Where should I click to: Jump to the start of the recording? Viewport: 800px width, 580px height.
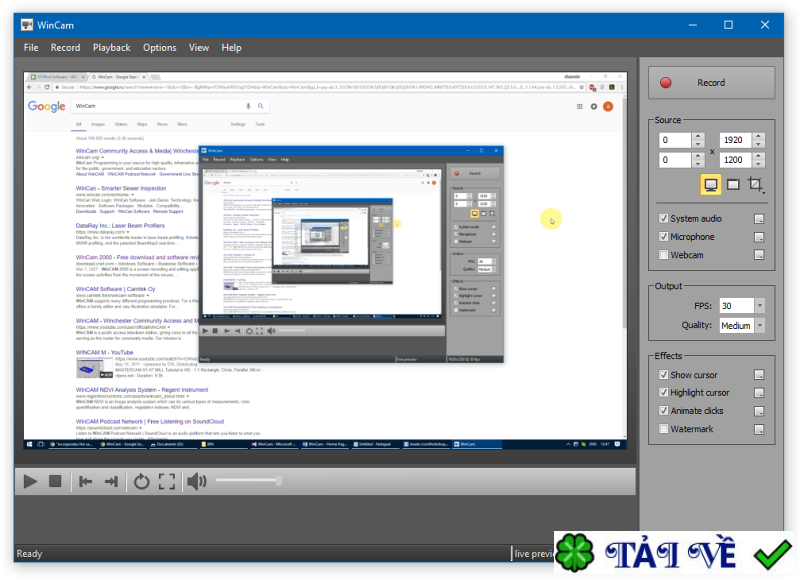point(85,481)
